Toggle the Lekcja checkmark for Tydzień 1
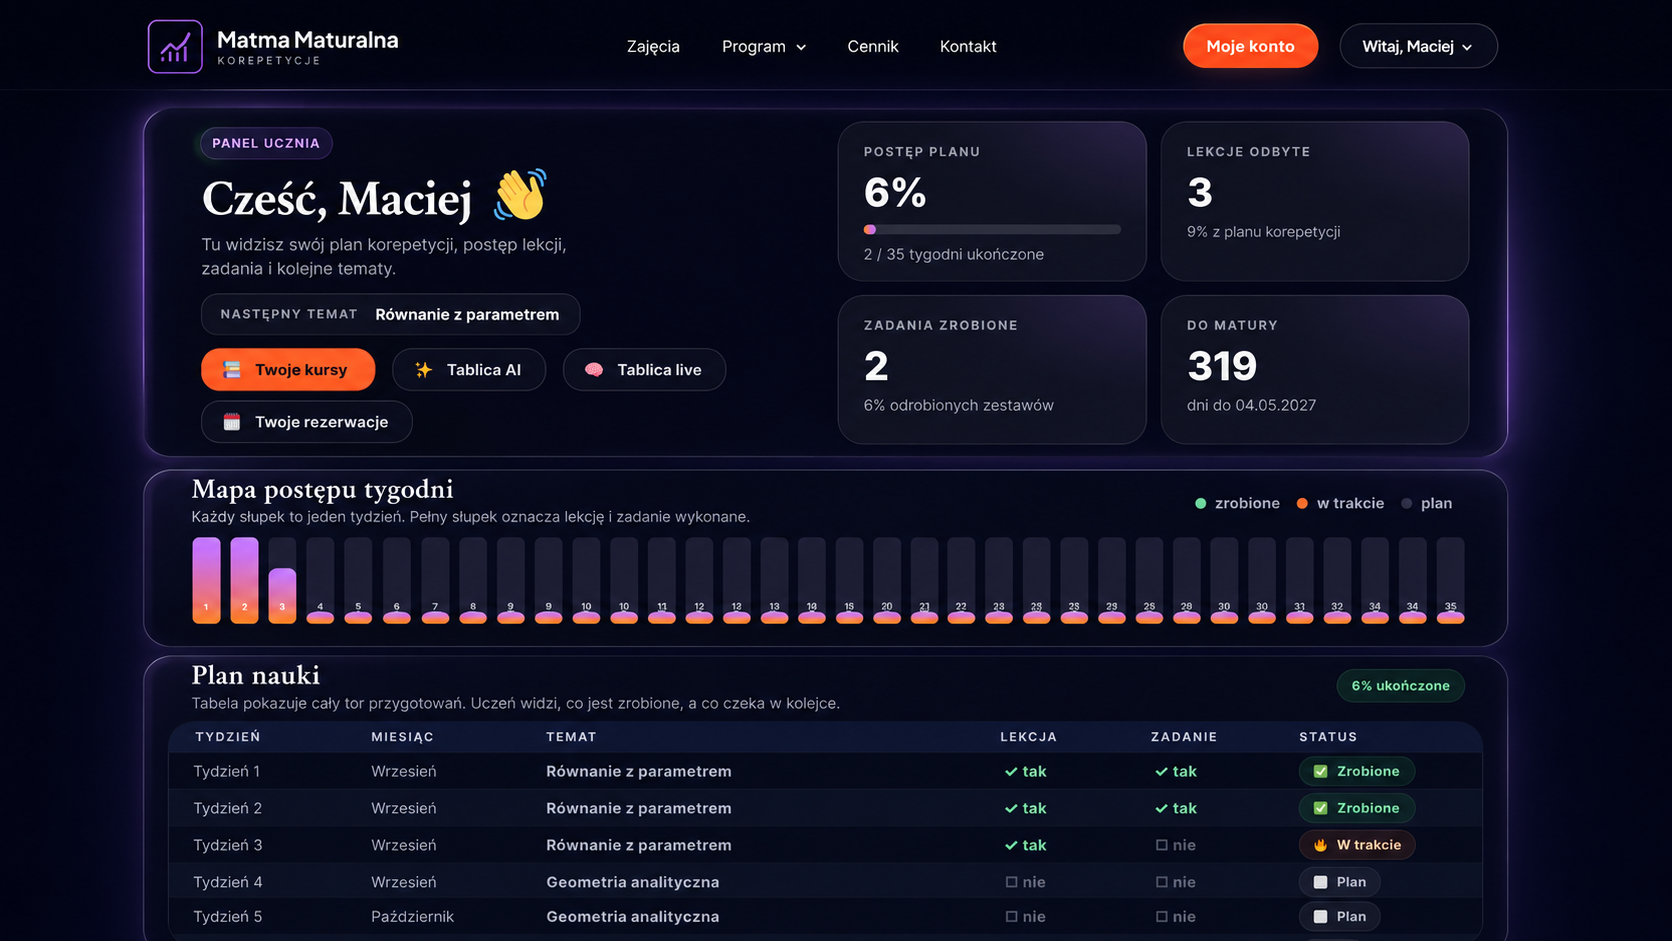The width and height of the screenshot is (1672, 941). click(1011, 771)
